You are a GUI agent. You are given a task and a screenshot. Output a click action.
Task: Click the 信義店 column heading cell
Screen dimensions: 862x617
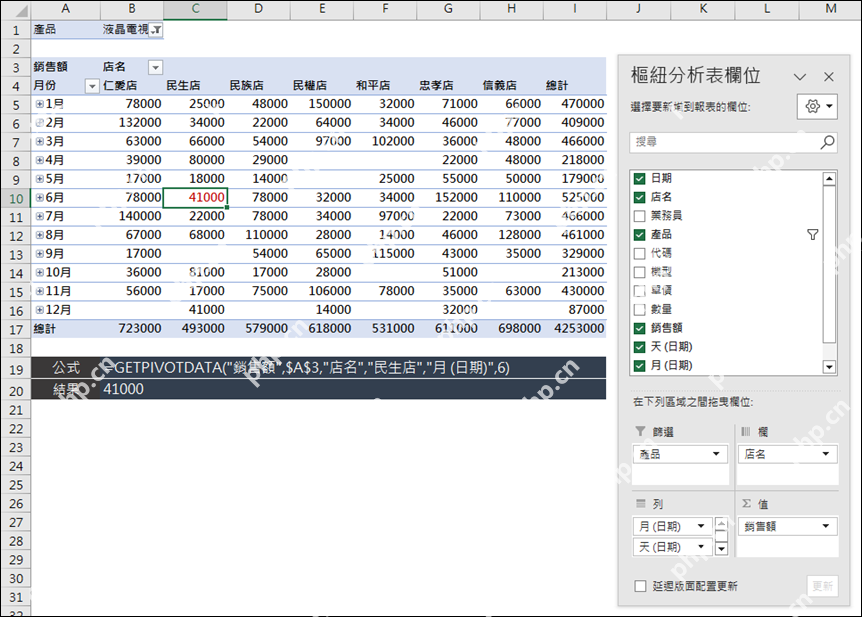point(511,86)
